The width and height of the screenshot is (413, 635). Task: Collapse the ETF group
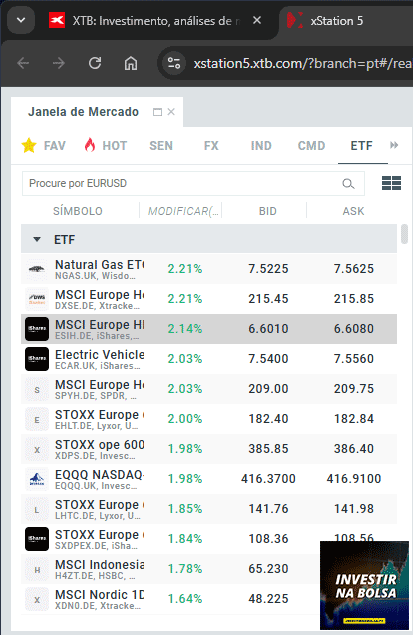point(37,239)
